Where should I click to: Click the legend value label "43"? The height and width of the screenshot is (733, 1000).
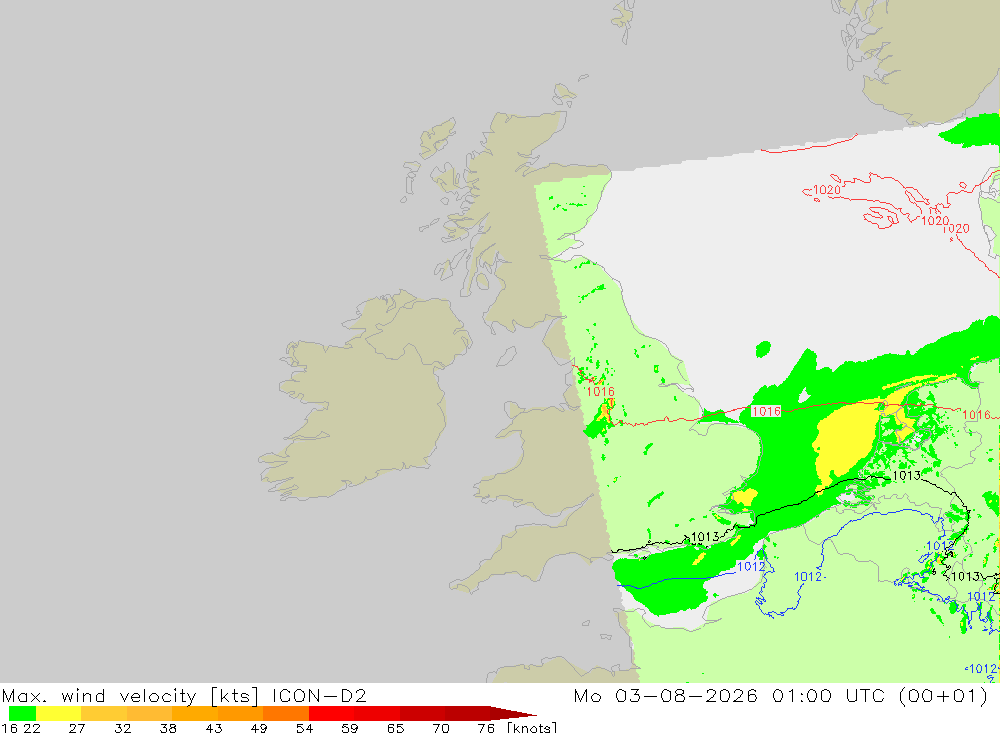[x=214, y=728]
